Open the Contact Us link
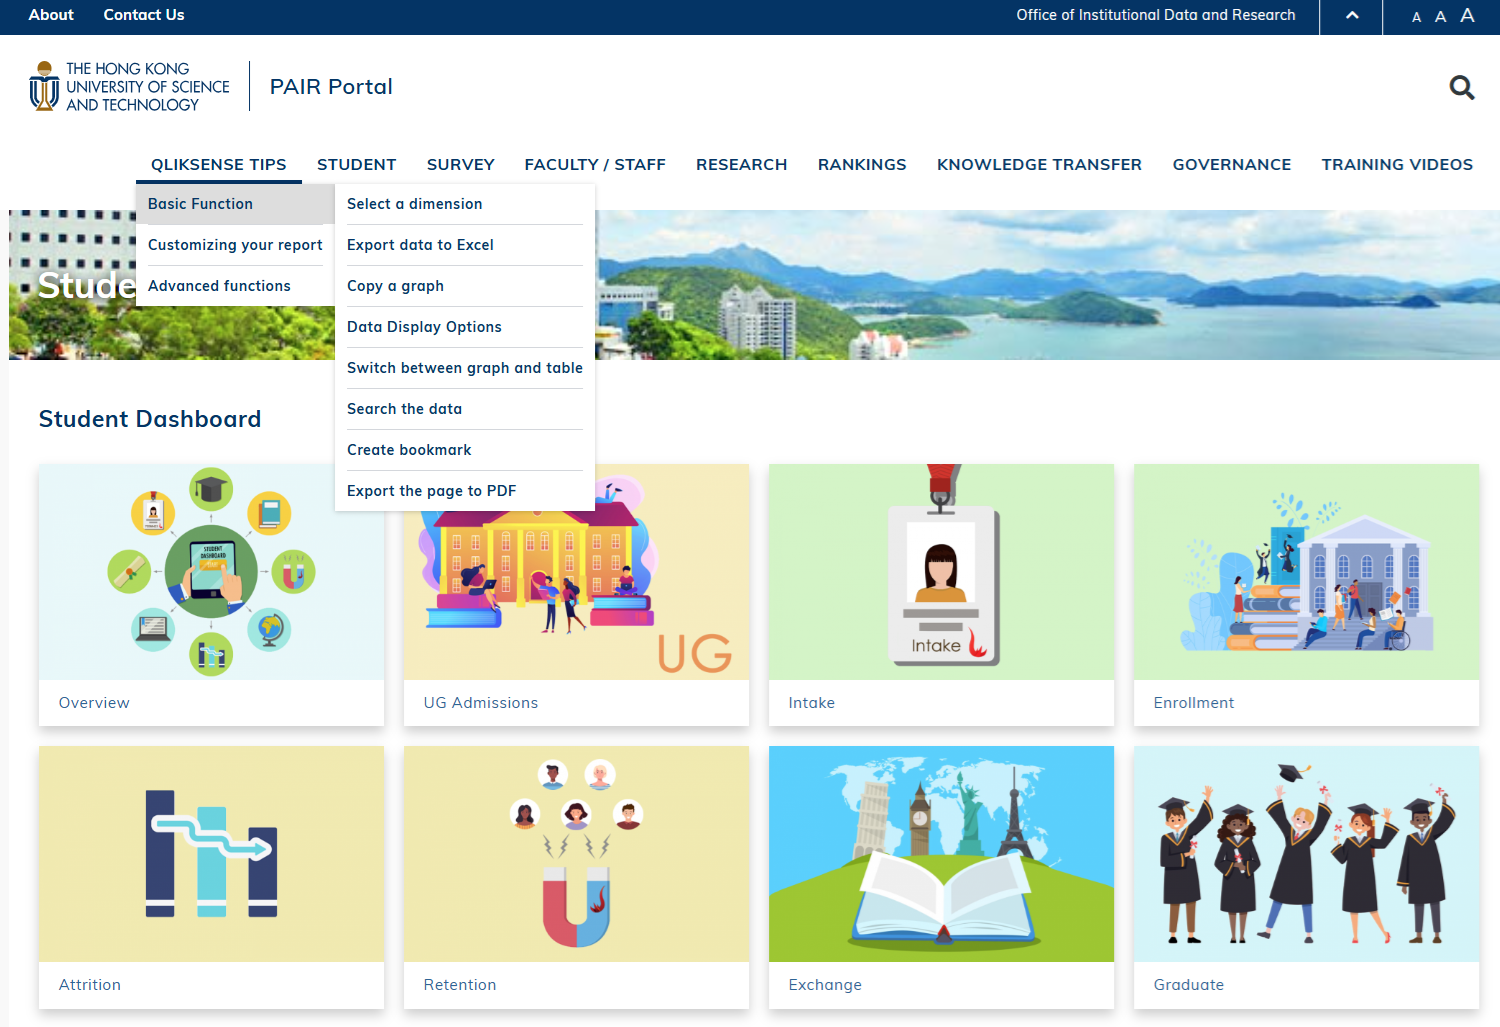This screenshot has height=1027, width=1500. [x=144, y=15]
